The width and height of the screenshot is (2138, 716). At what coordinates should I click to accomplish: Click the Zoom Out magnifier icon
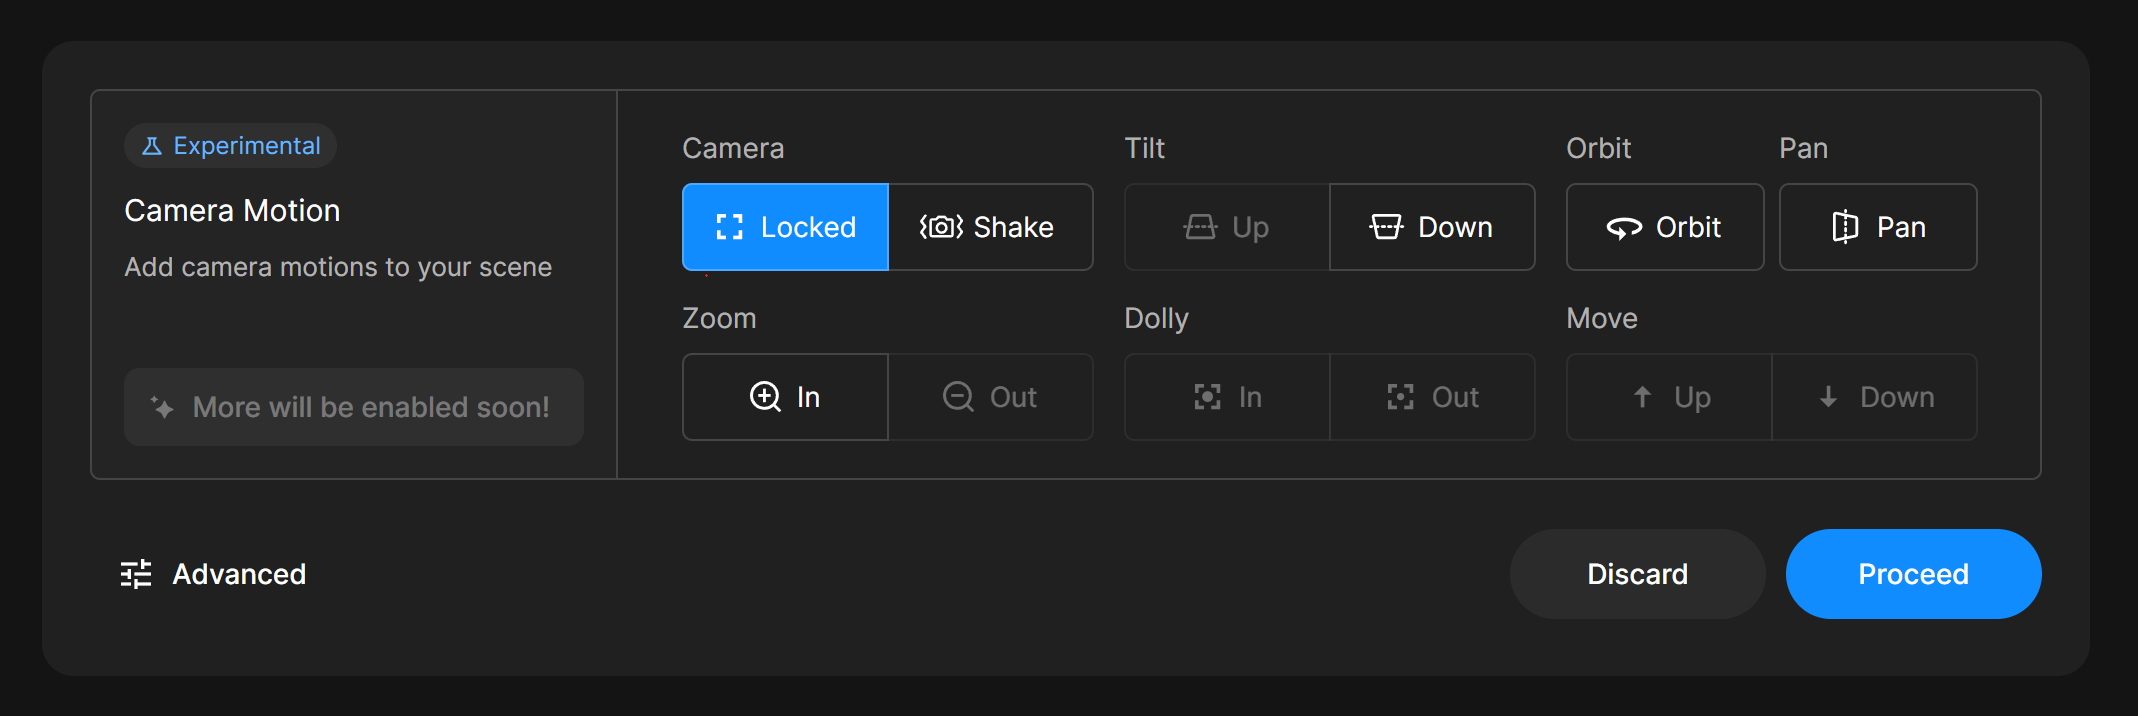pyautogui.click(x=958, y=397)
